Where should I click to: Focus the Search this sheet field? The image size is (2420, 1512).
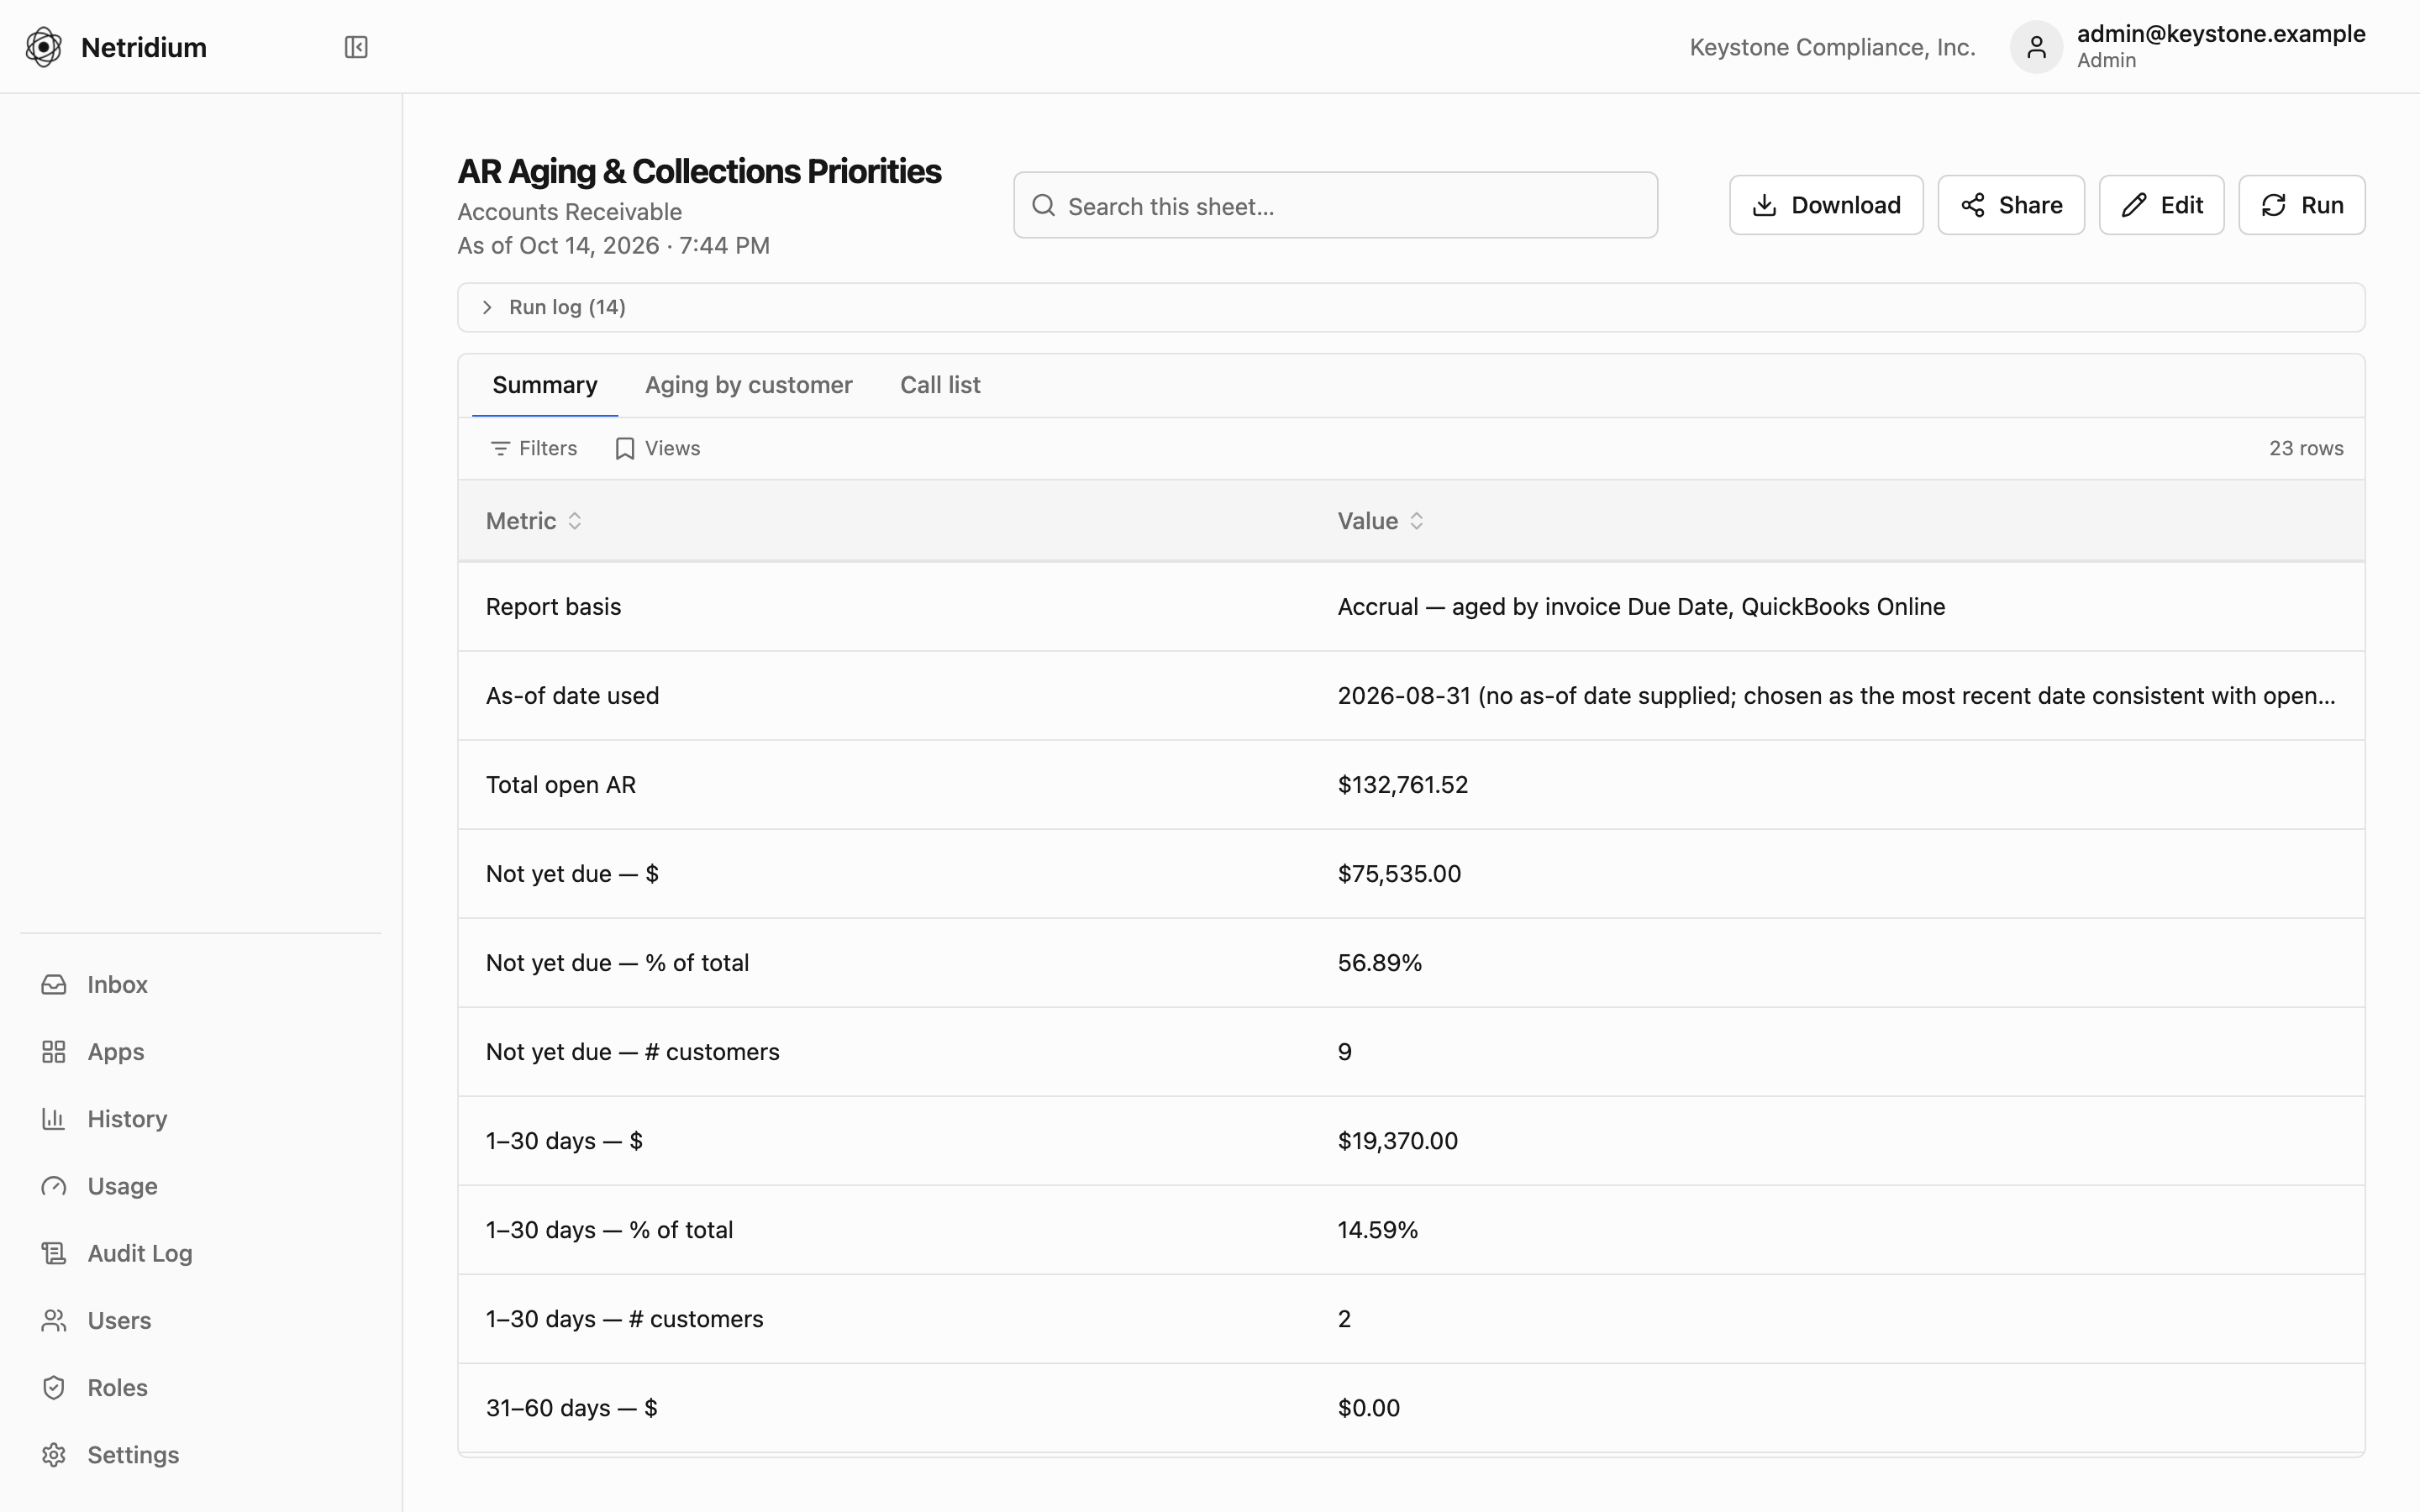click(1335, 205)
